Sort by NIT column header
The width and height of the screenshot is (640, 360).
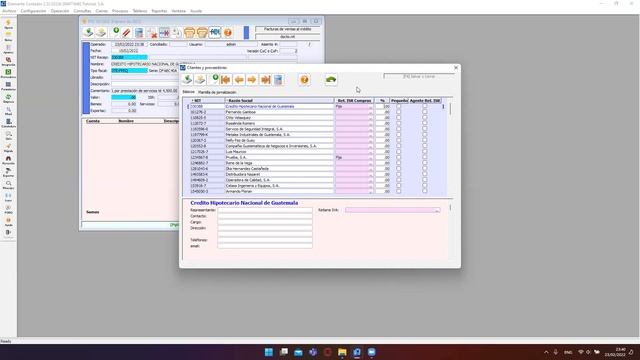pos(207,100)
